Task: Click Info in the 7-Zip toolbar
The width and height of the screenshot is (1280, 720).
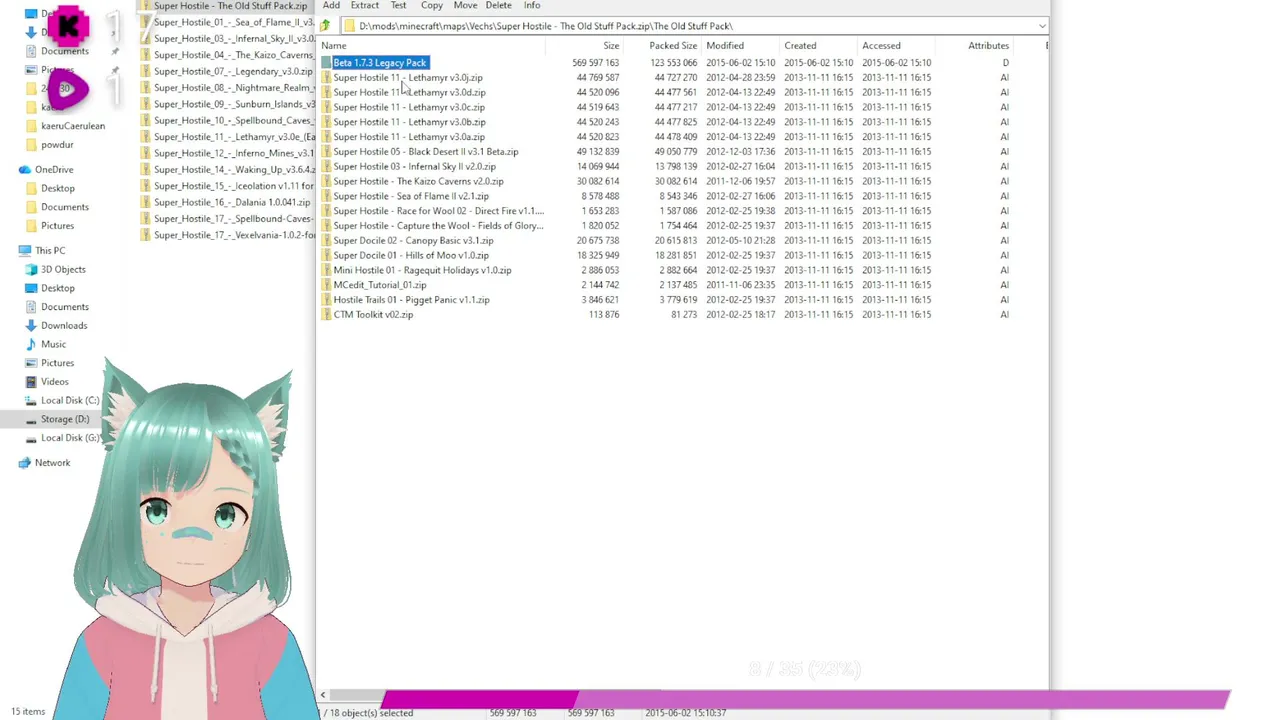Action: 532,6
